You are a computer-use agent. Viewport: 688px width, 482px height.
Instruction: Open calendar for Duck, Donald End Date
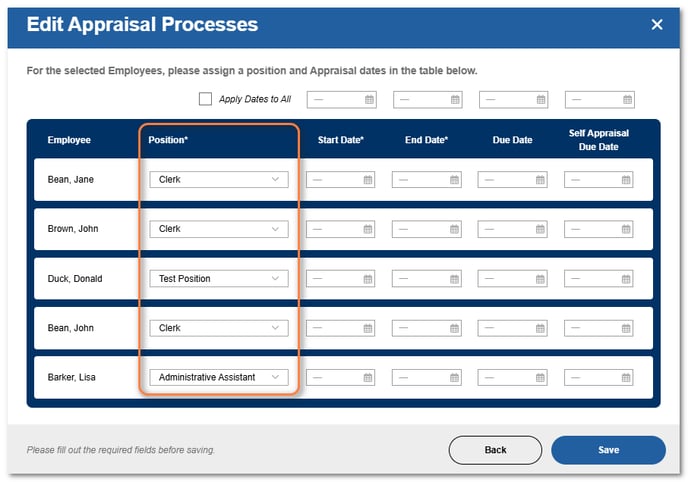pyautogui.click(x=454, y=279)
